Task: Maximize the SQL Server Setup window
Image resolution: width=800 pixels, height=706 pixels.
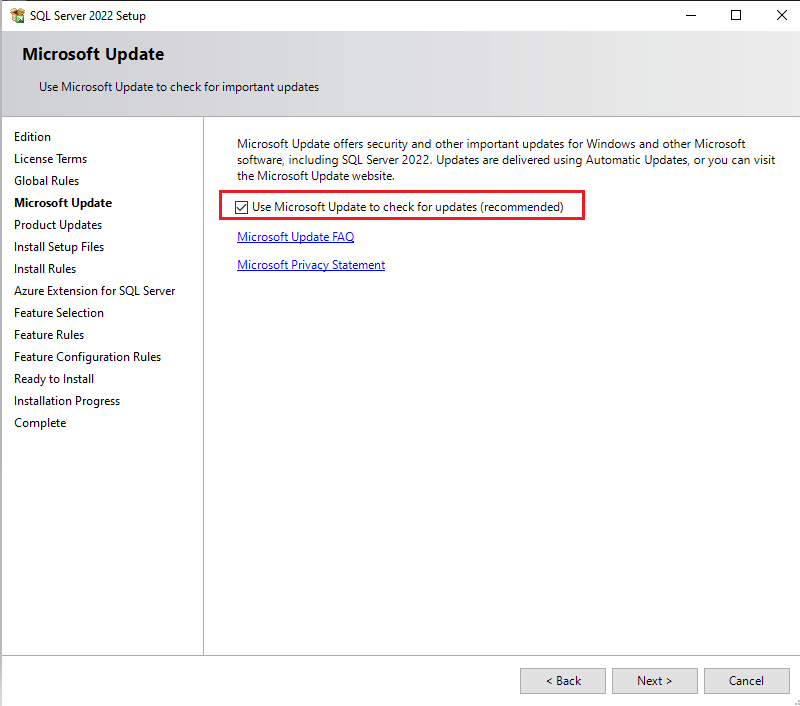Action: [x=736, y=15]
